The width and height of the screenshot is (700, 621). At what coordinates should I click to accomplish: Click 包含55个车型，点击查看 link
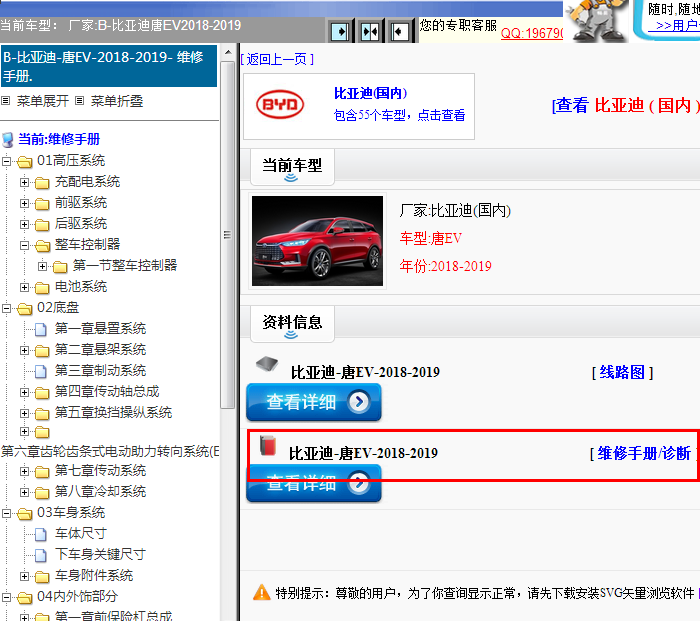coord(399,115)
